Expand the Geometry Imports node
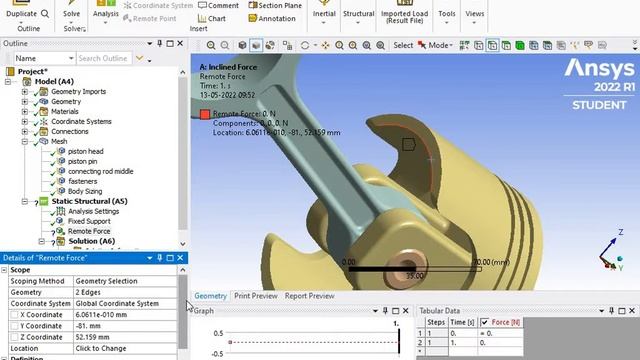 24,91
